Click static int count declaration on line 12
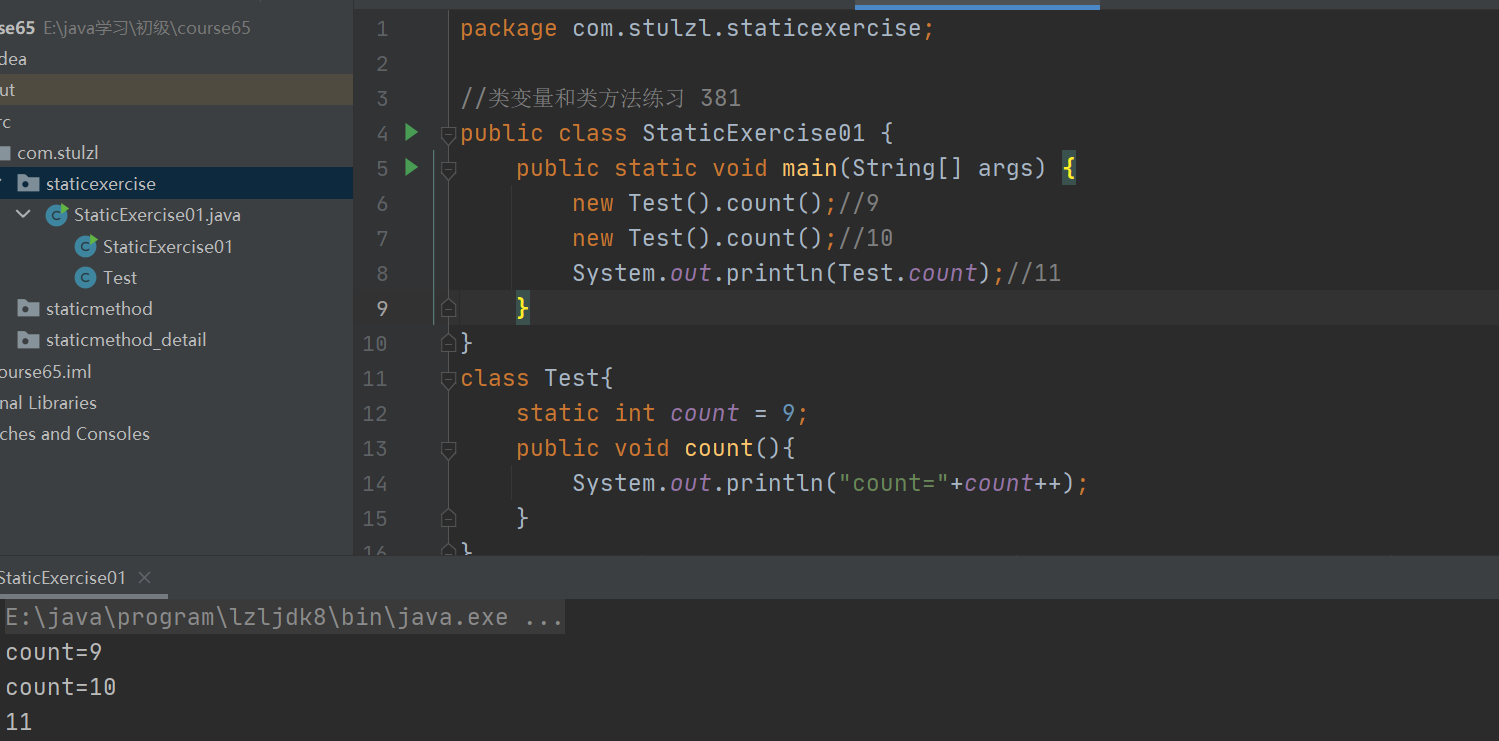 coord(662,413)
